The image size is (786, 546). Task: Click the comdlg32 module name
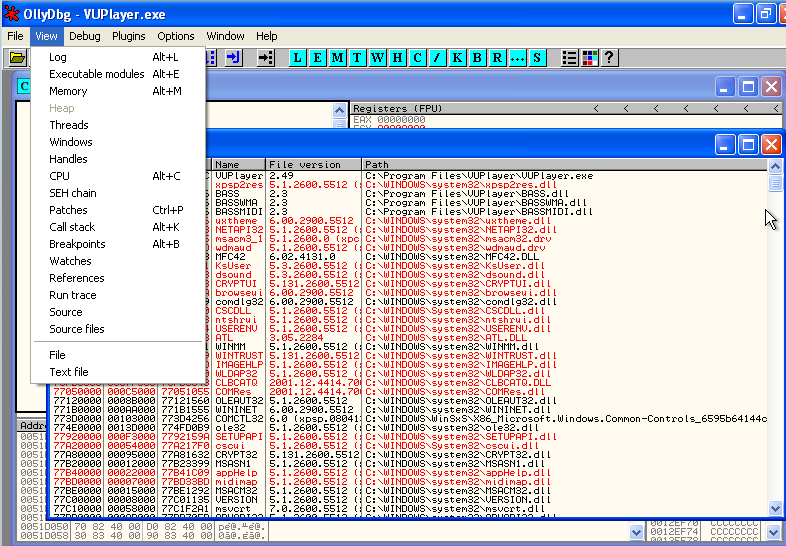(239, 302)
